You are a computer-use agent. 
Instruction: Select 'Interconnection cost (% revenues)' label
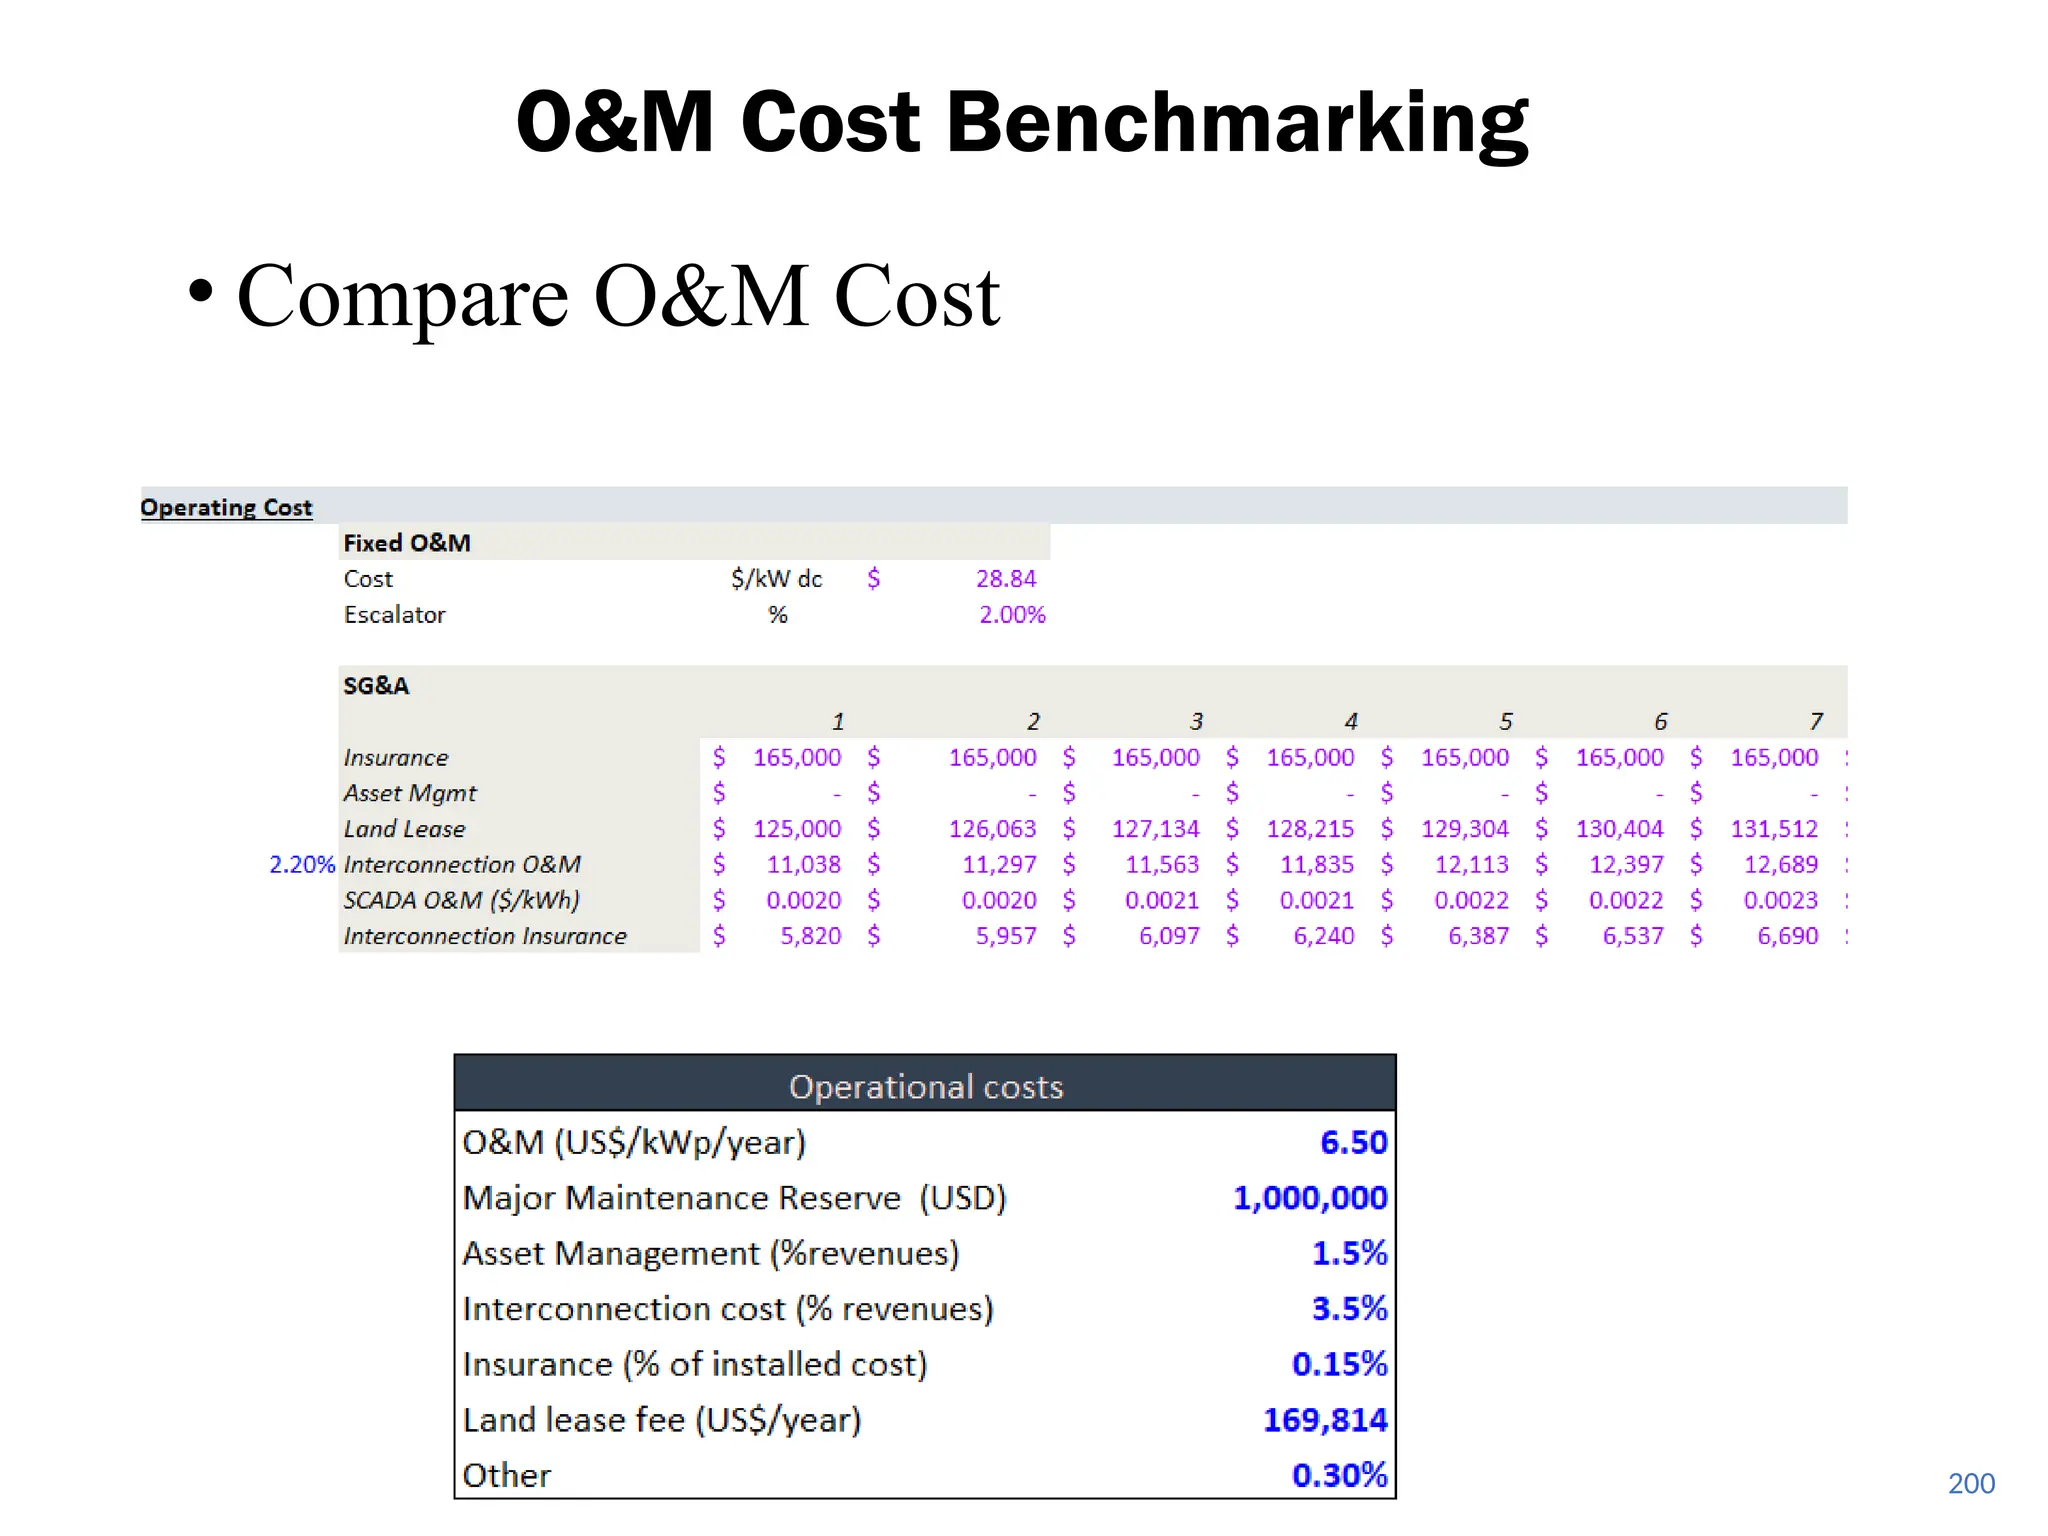[x=728, y=1309]
